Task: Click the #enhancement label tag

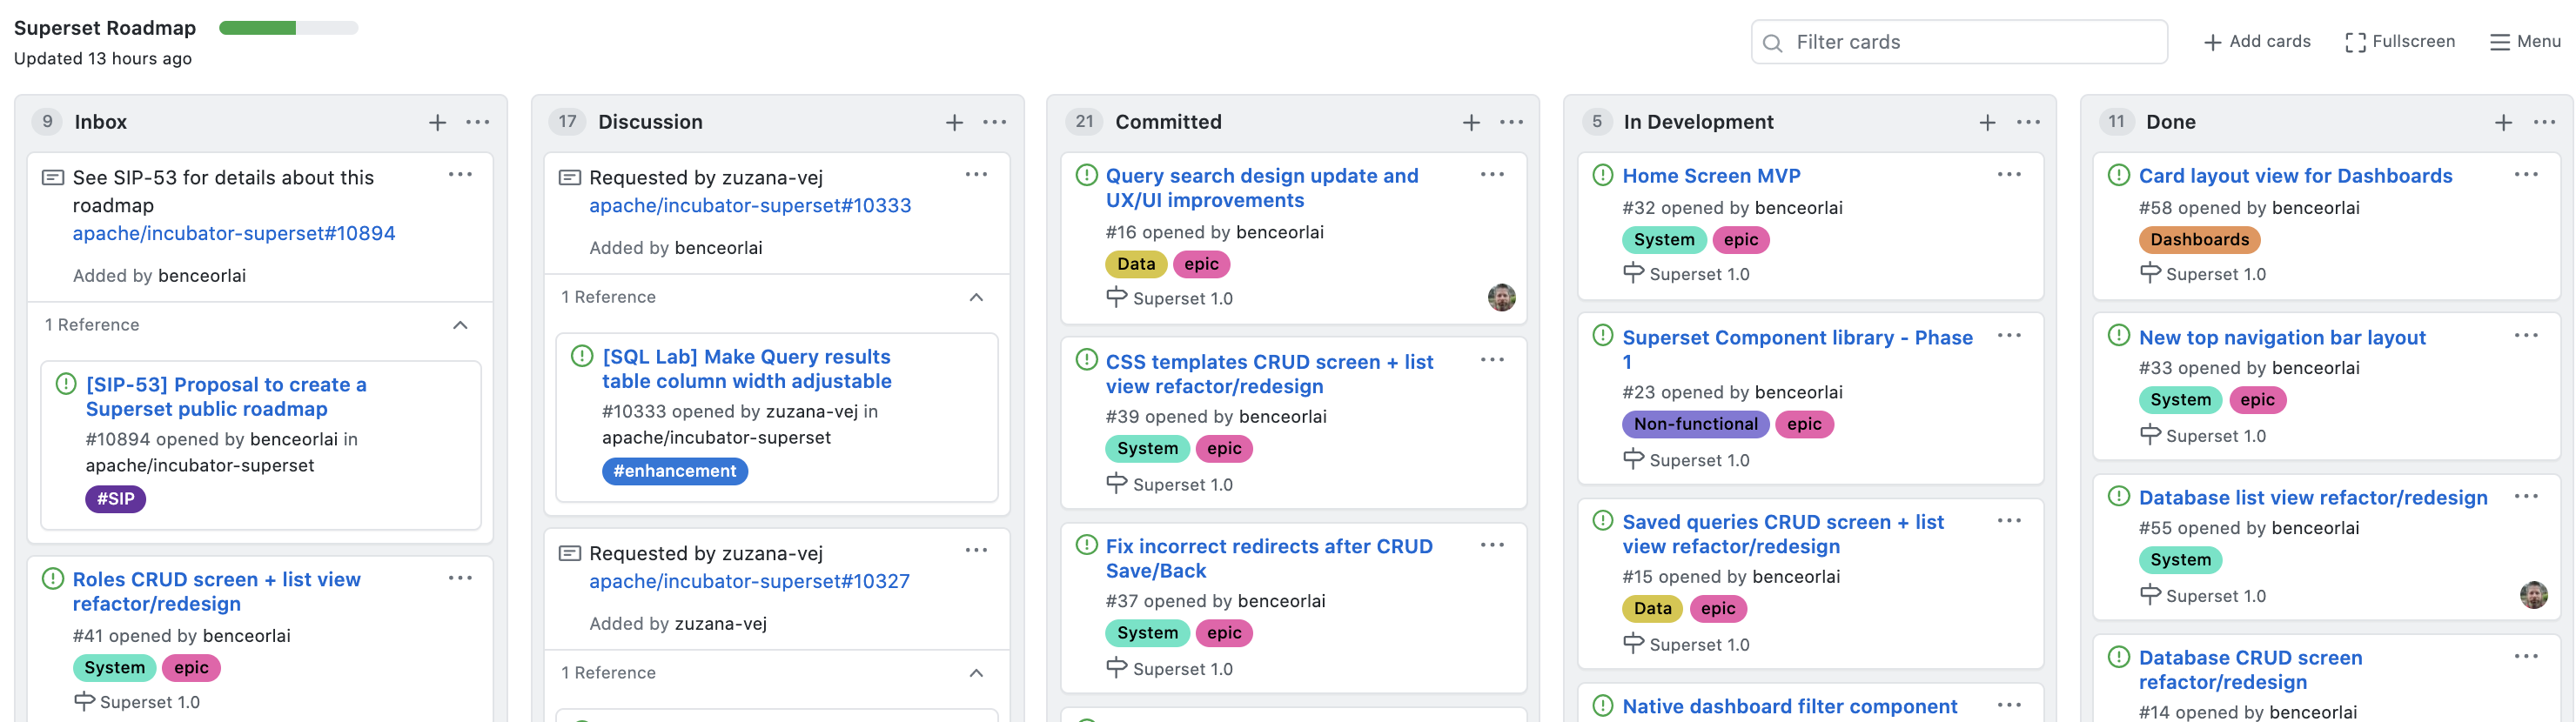Action: 674,471
